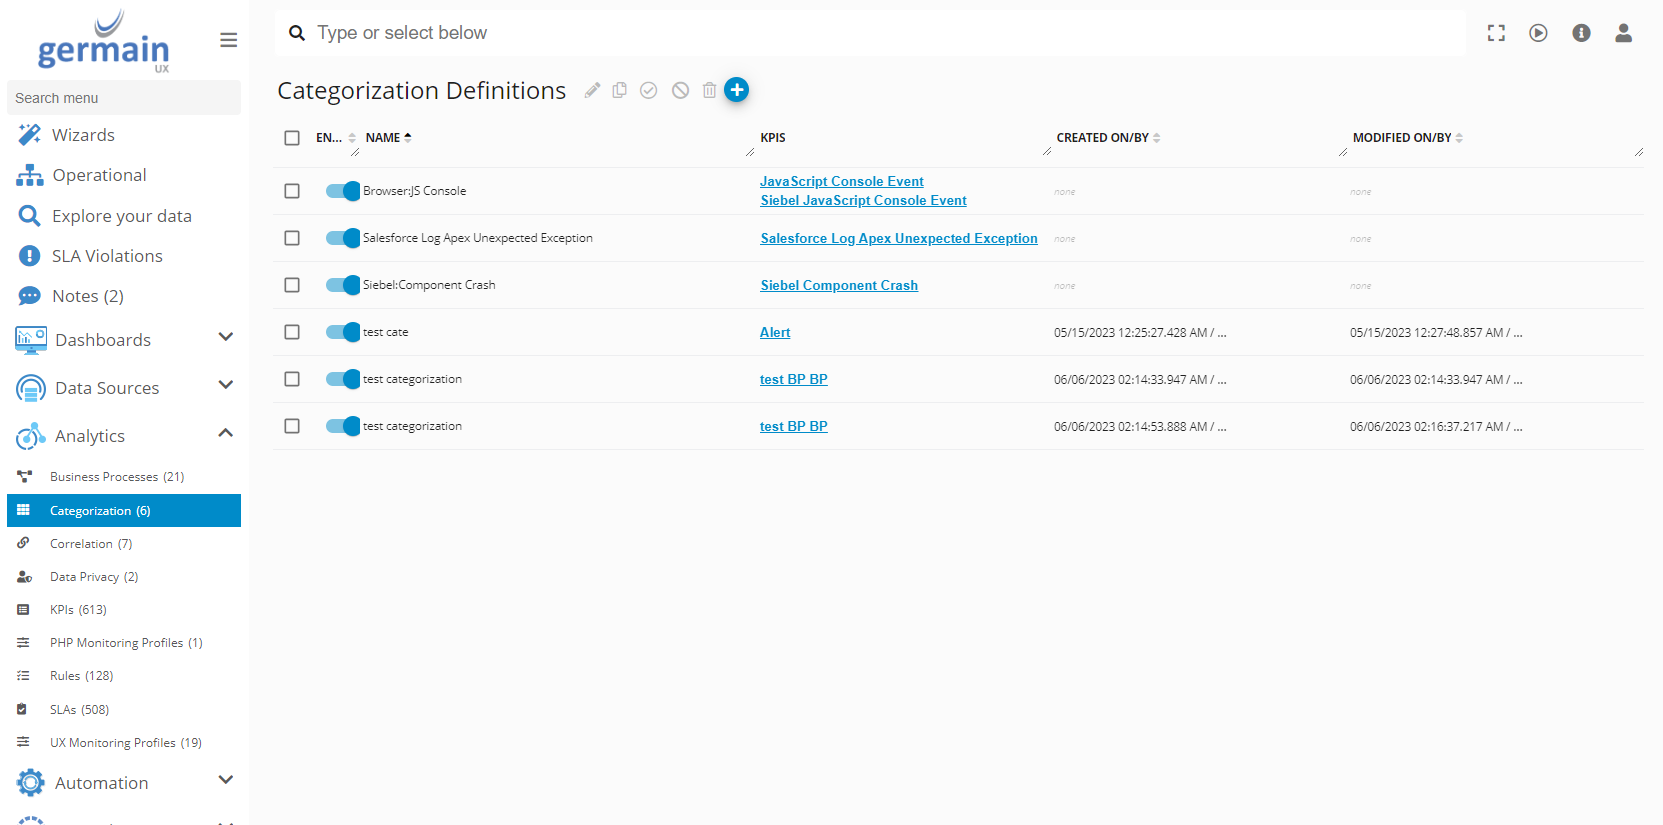Click the disable (circle slash) icon

click(680, 90)
